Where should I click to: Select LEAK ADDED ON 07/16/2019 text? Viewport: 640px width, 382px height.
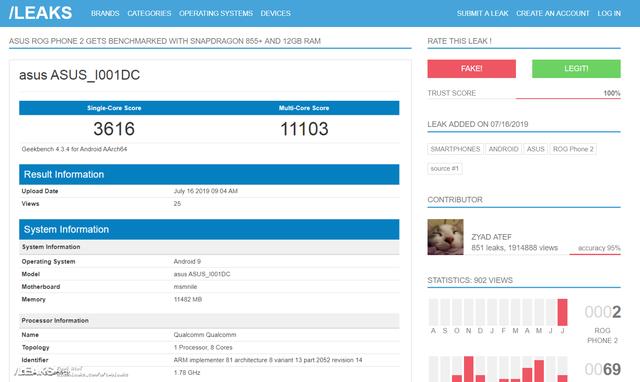click(478, 124)
